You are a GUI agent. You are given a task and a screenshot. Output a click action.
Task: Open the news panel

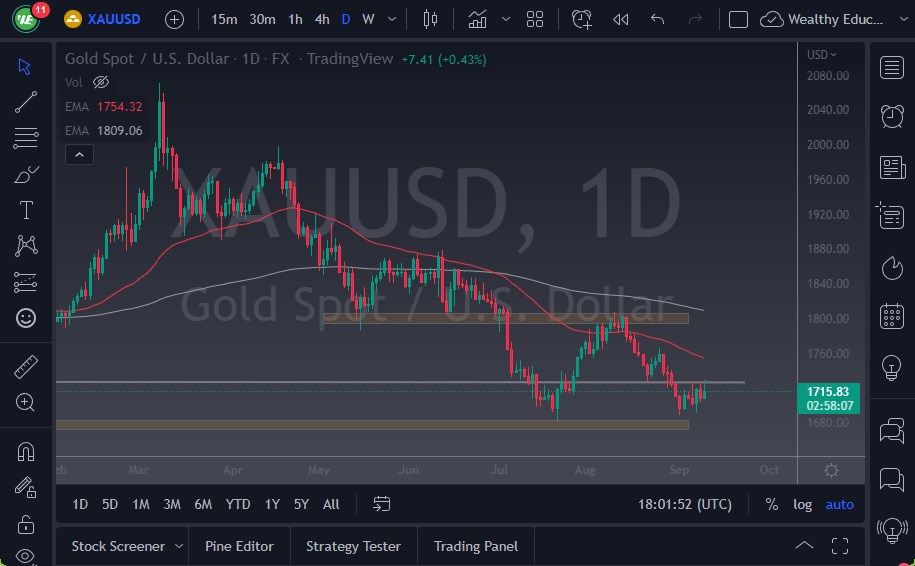coord(892,167)
